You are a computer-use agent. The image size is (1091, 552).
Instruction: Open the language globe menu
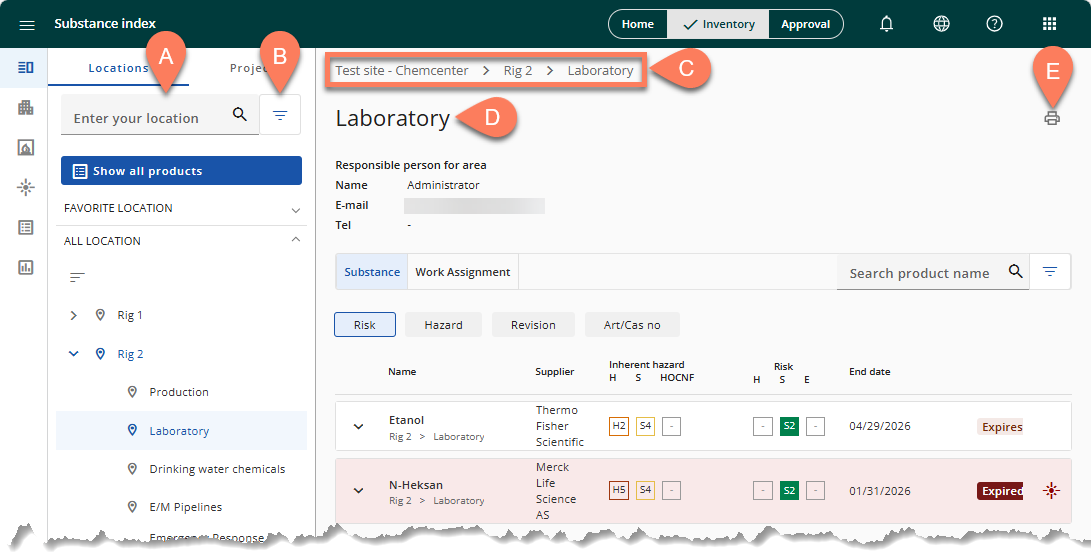(x=941, y=24)
